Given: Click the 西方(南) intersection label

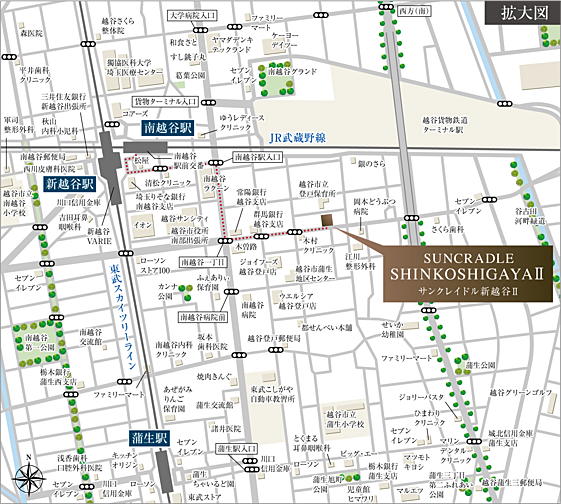Looking at the screenshot, I should 414,11.
